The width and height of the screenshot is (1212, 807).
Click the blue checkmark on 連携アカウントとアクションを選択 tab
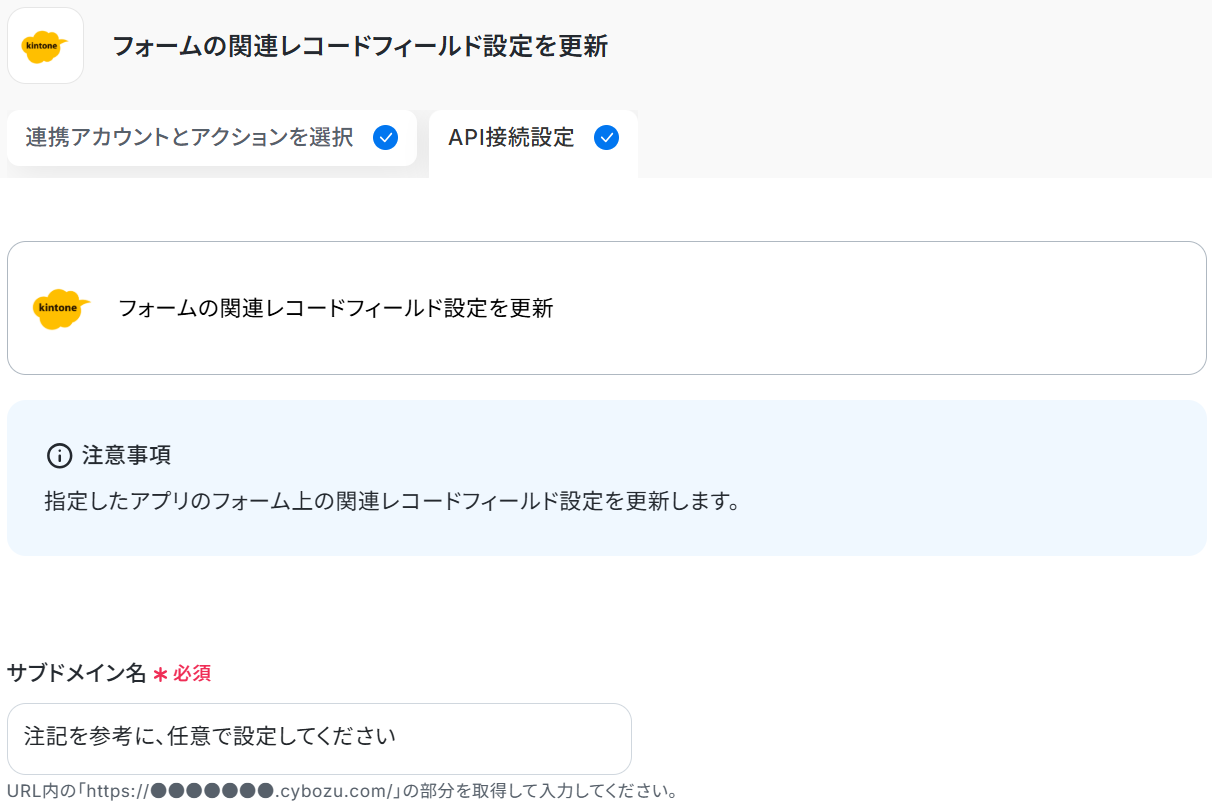(x=385, y=138)
